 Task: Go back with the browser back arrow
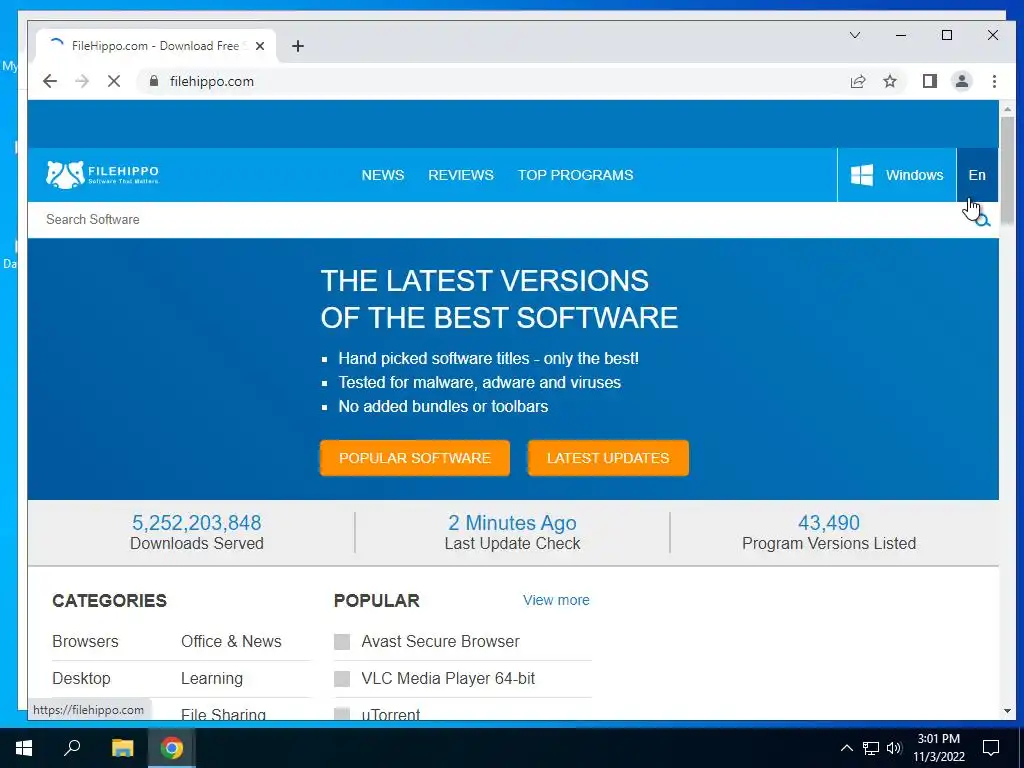(50, 81)
